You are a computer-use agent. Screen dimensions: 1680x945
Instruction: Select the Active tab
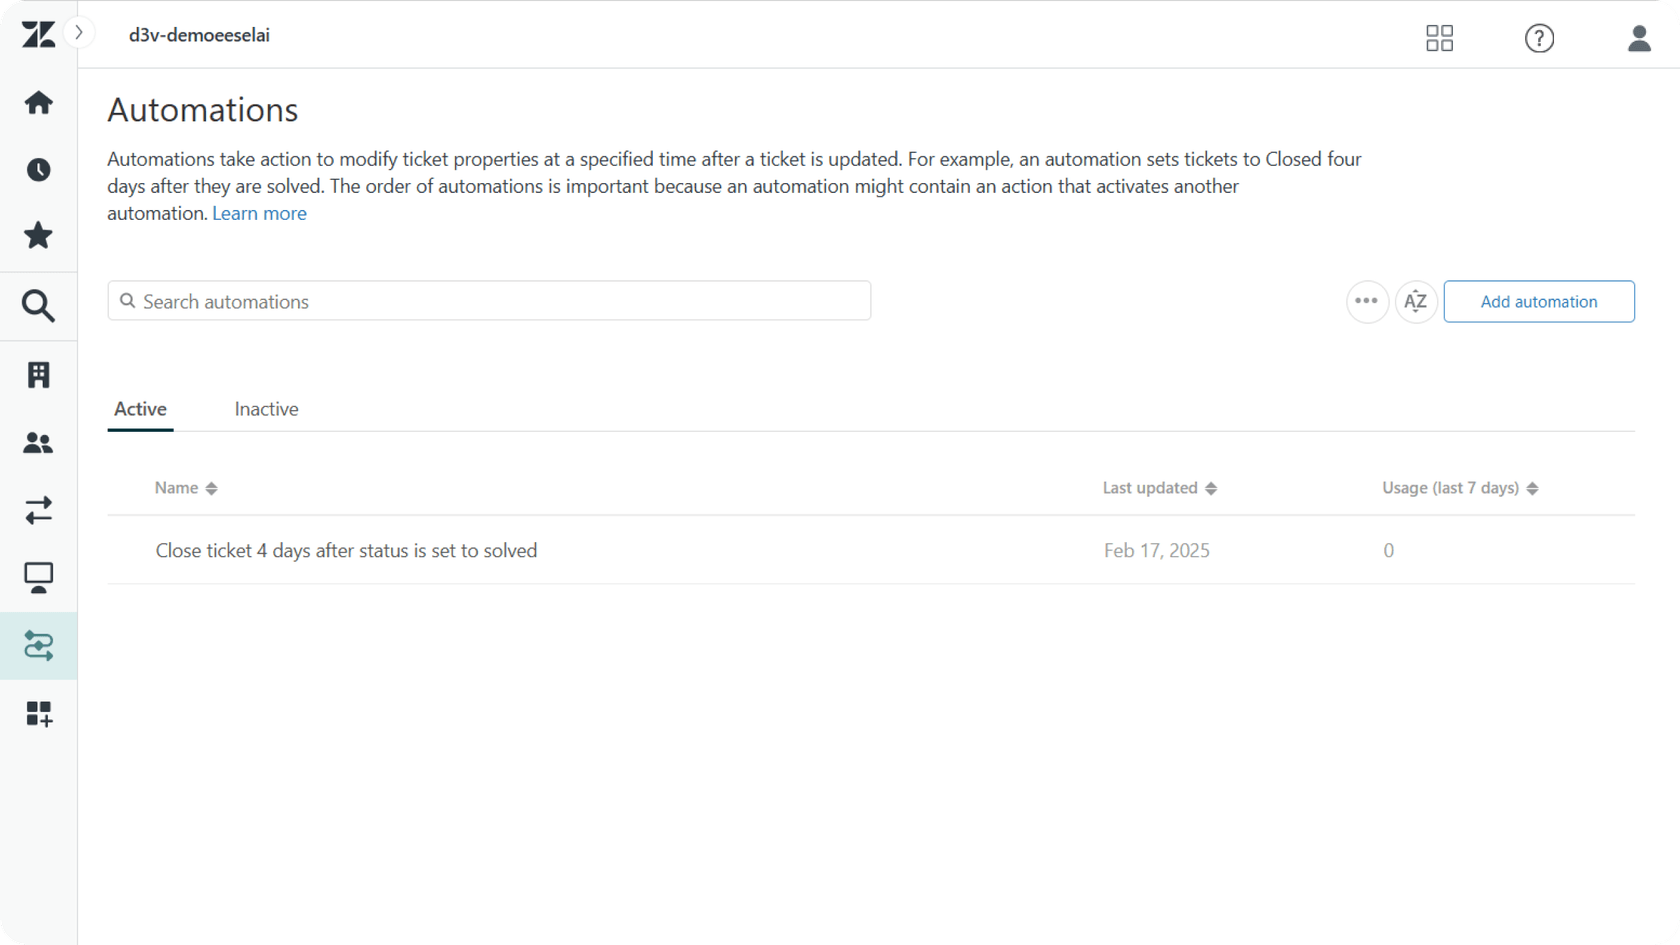point(139,409)
